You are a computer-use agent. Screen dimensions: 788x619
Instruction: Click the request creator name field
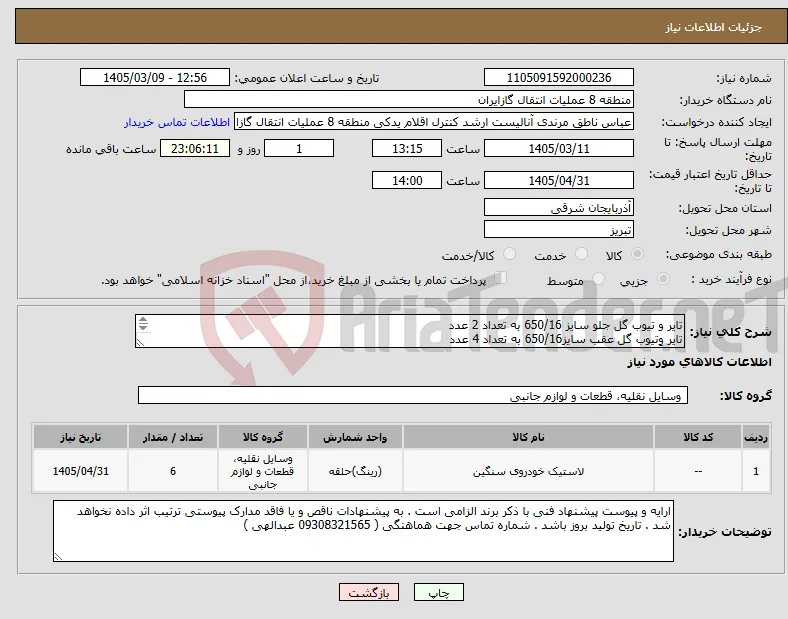point(434,122)
